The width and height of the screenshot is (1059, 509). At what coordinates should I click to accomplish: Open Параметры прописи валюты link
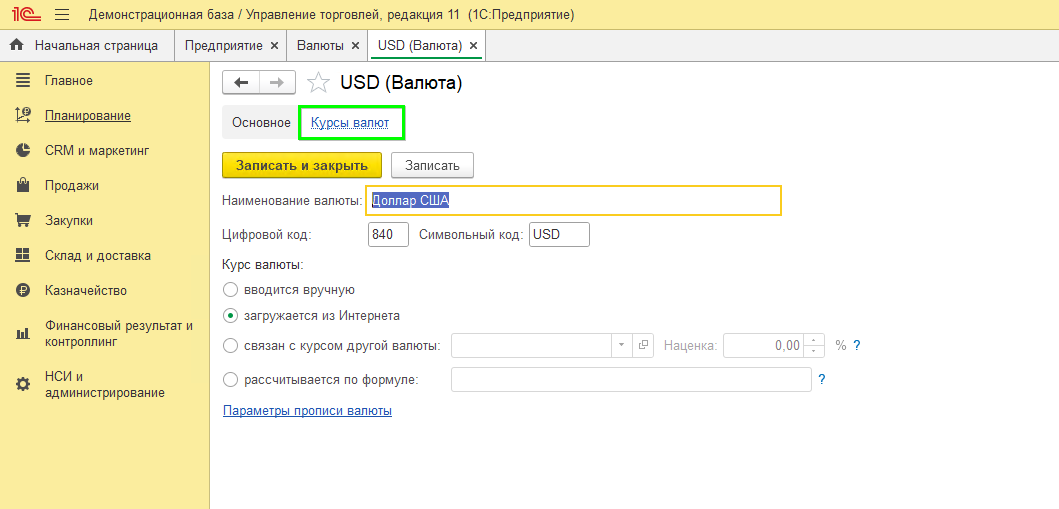(x=307, y=410)
